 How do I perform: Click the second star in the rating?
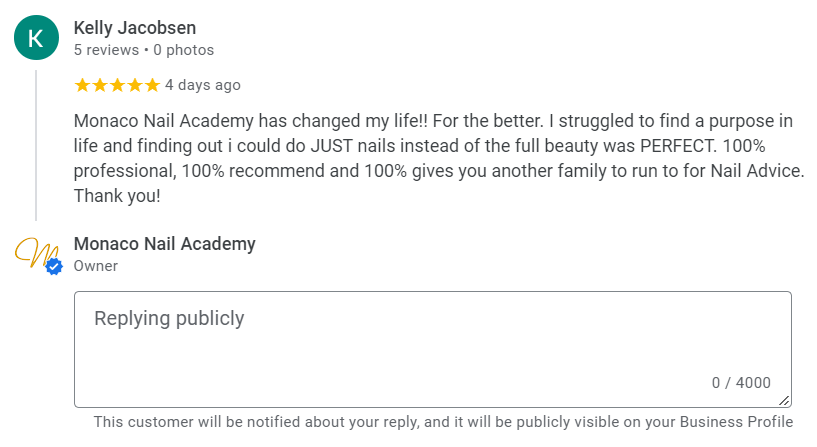pyautogui.click(x=99, y=85)
